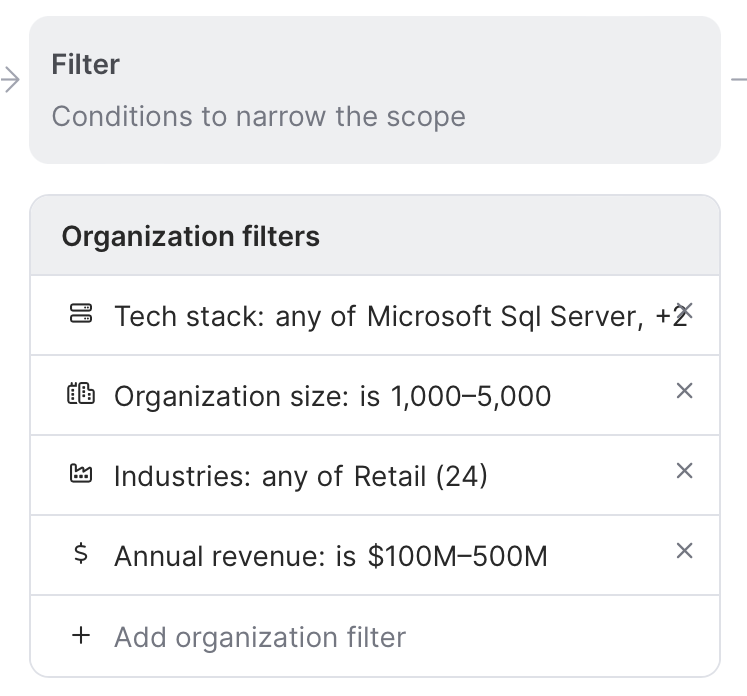The width and height of the screenshot is (747, 696).
Task: Remove the Annual revenue filter
Action: click(685, 551)
